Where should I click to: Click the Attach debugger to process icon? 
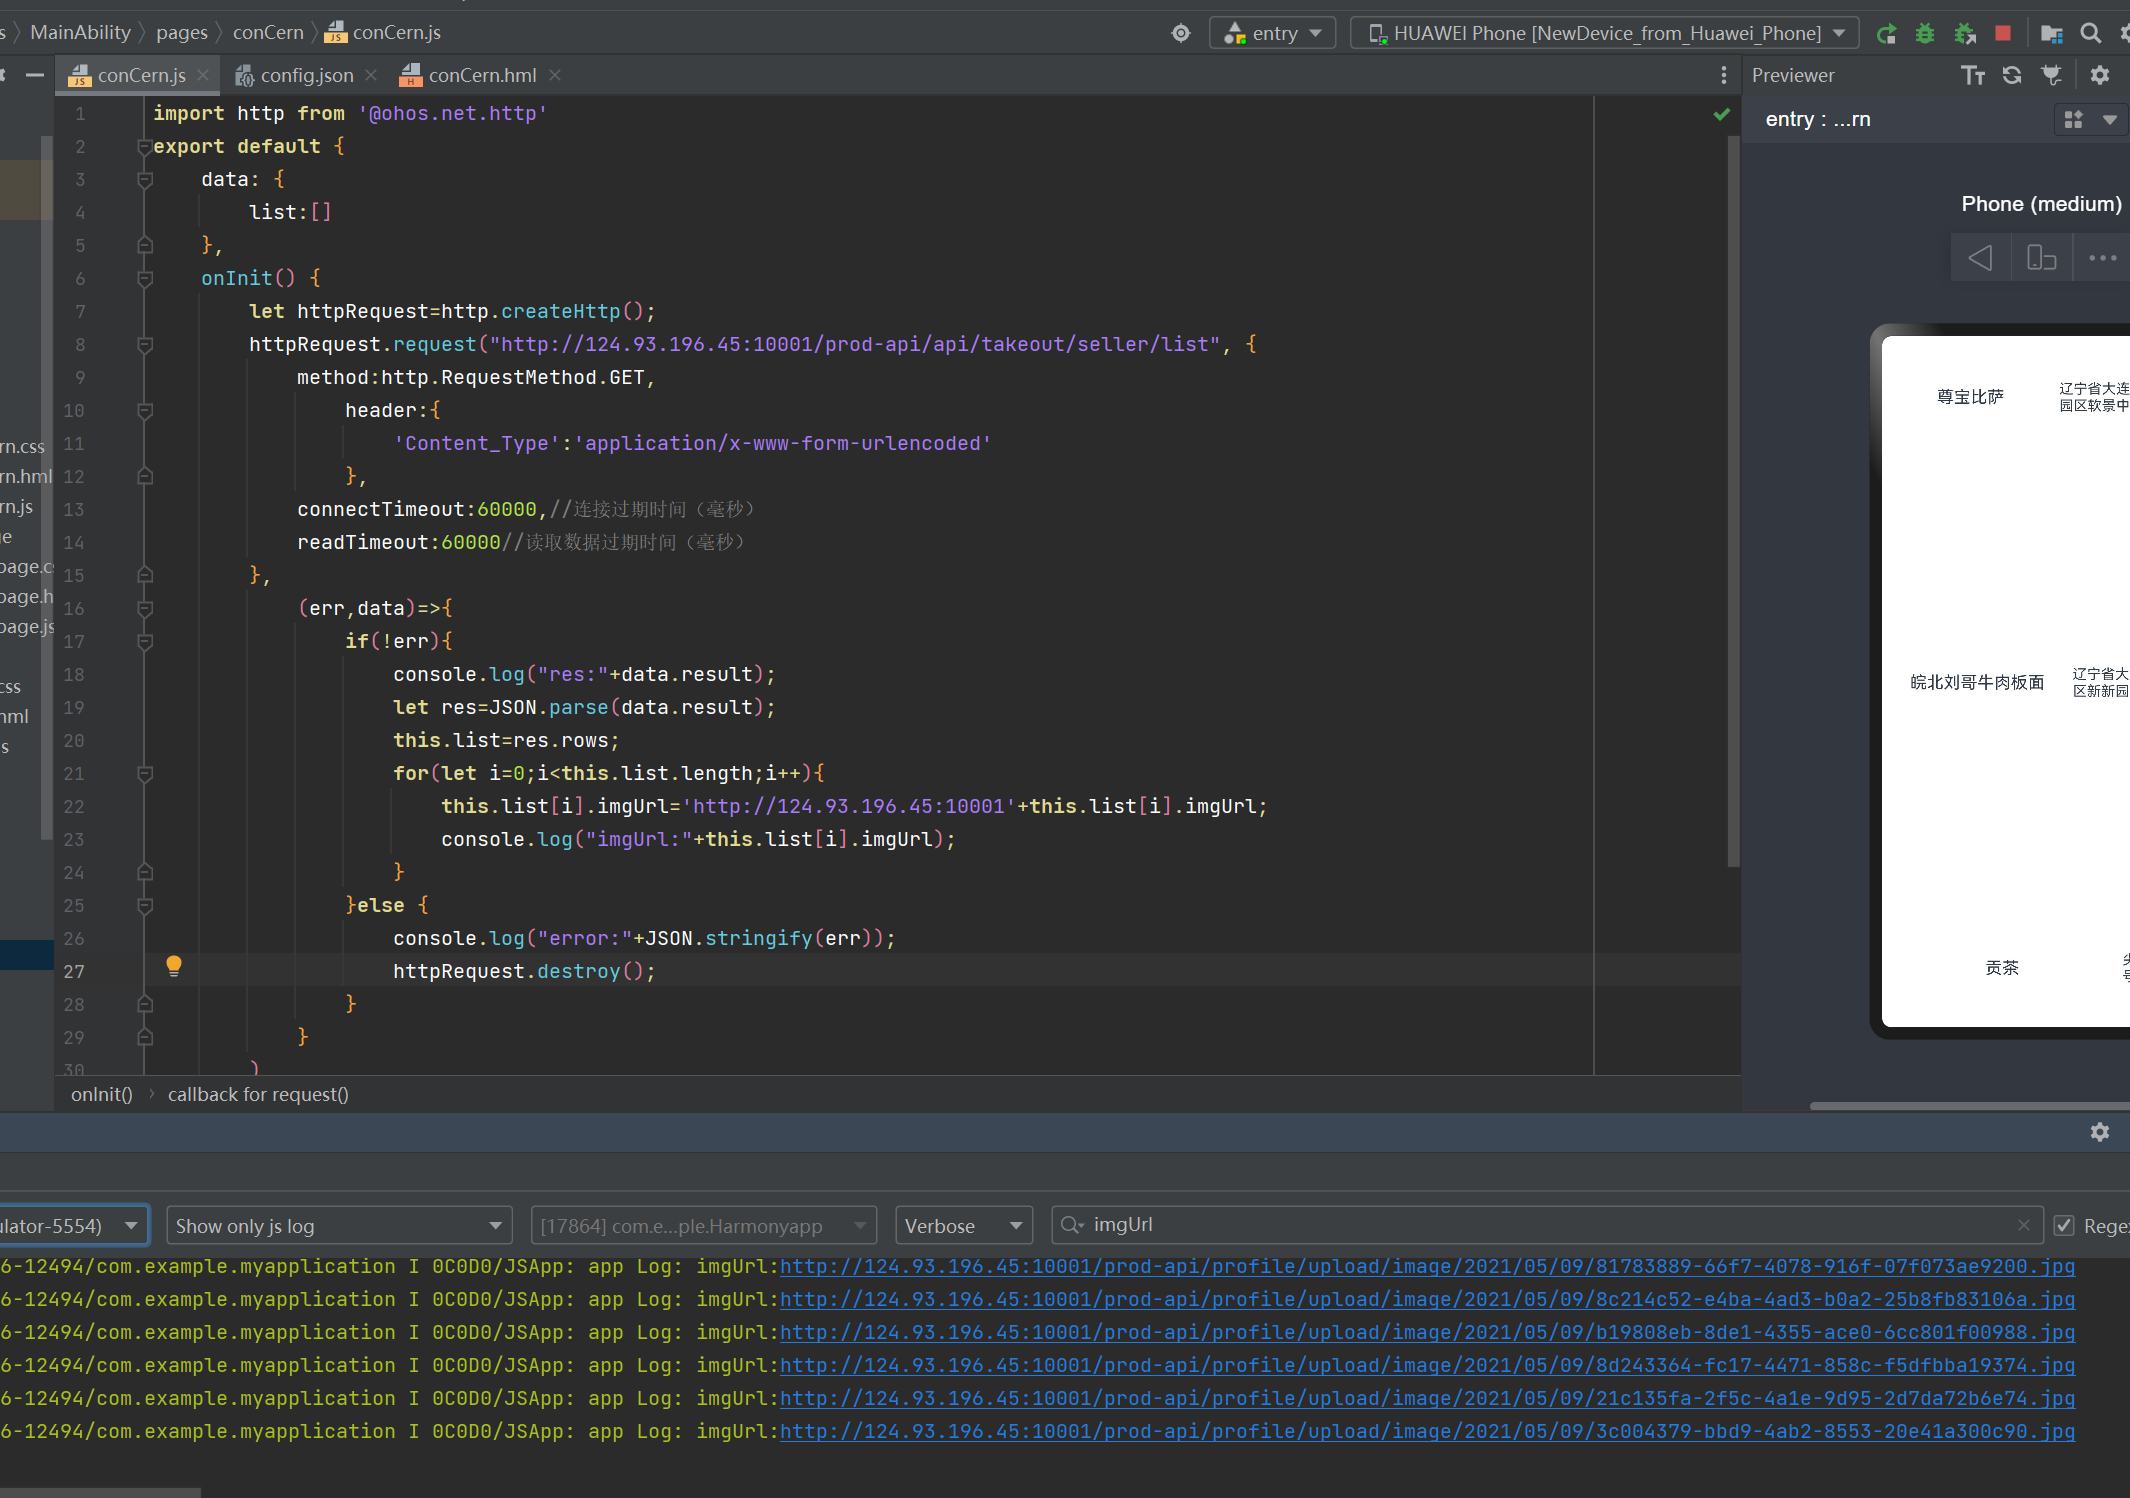point(1964,33)
